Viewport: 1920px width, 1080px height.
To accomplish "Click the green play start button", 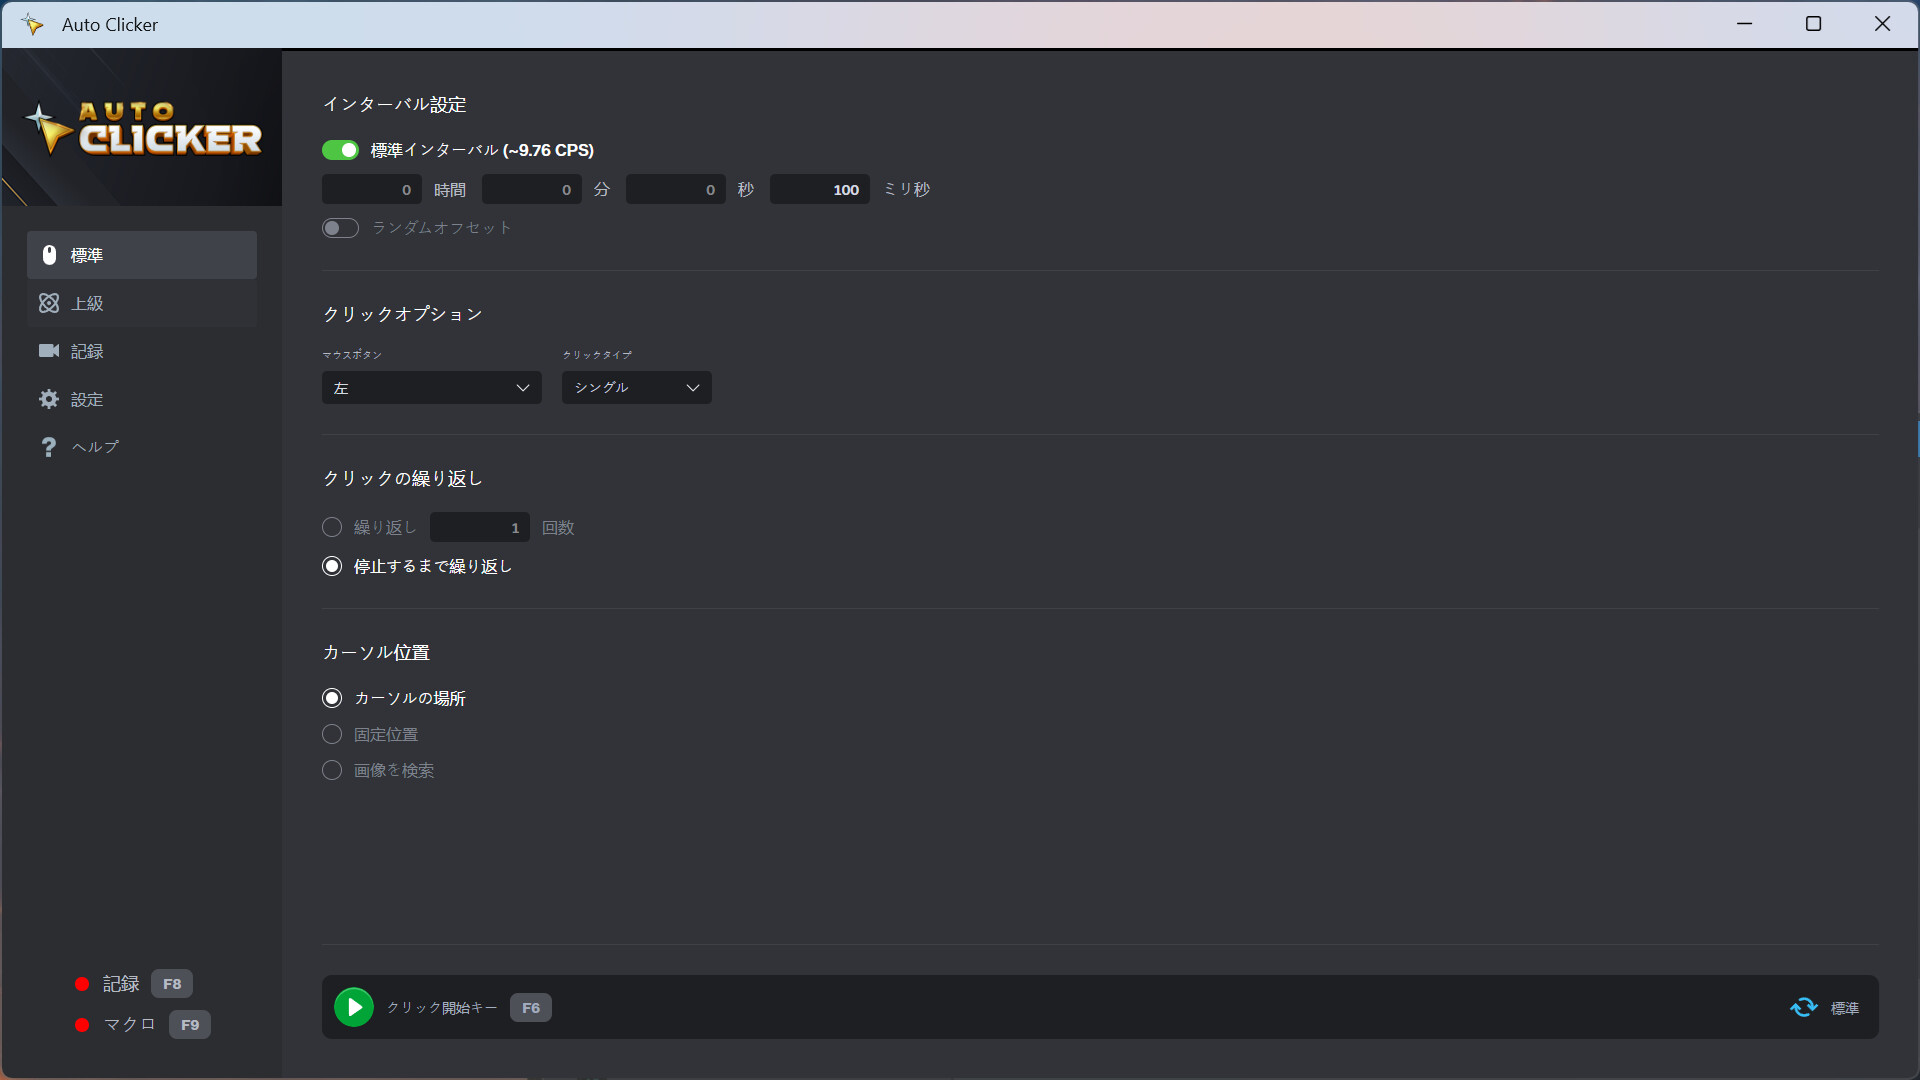I will [354, 1007].
